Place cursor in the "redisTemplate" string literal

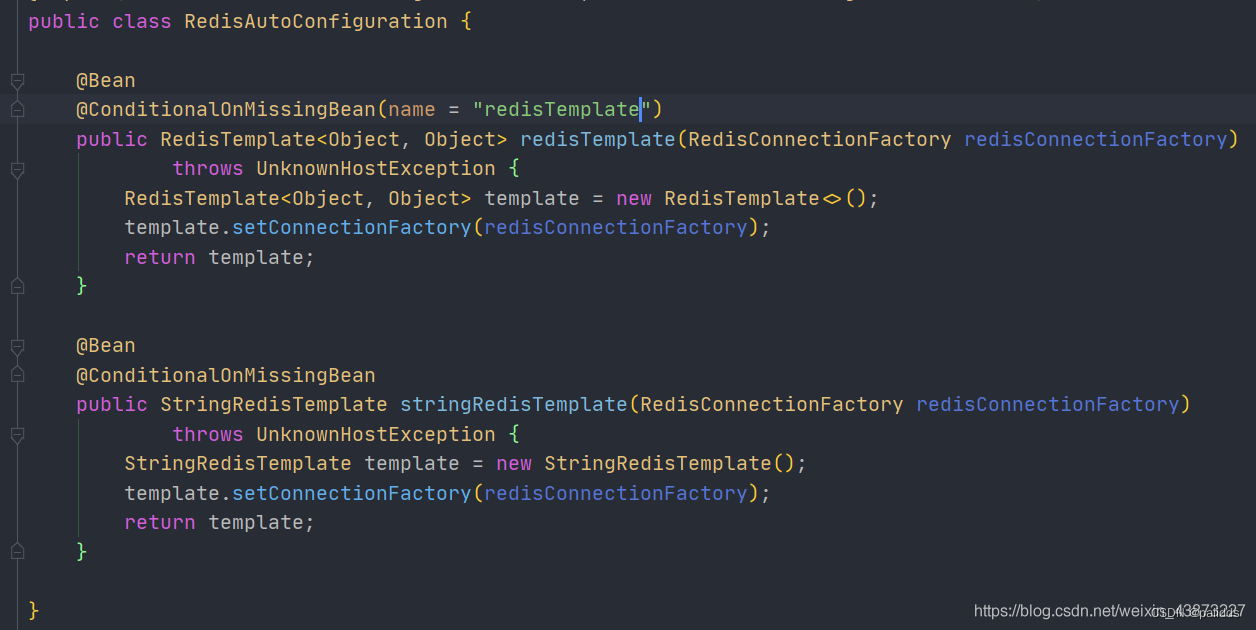pos(561,109)
